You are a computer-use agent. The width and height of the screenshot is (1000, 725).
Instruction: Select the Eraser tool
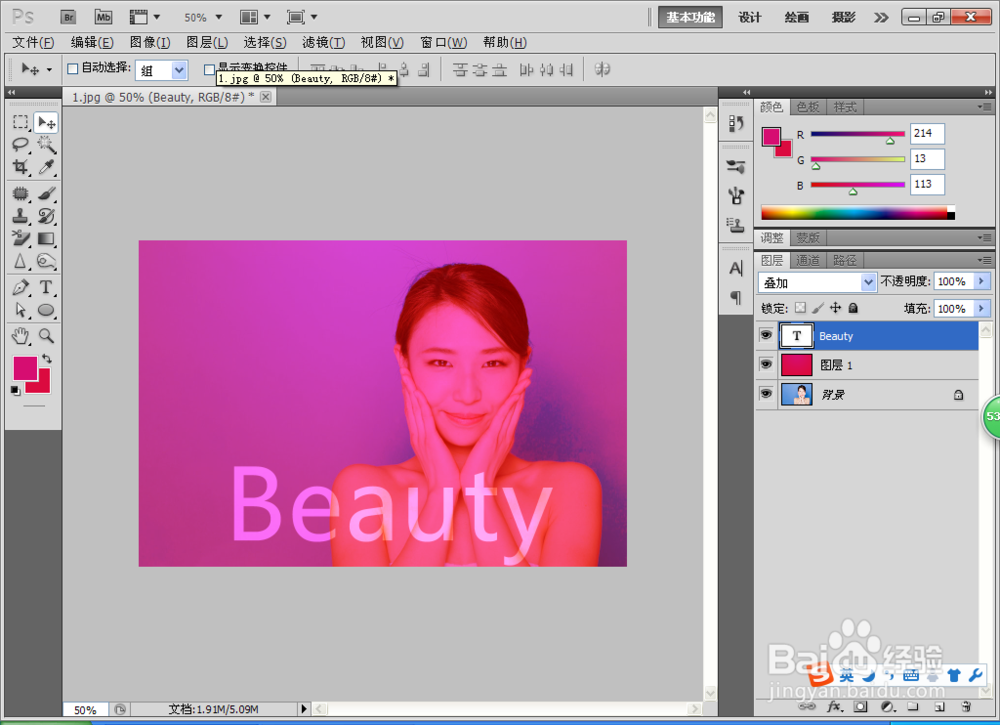coord(20,238)
